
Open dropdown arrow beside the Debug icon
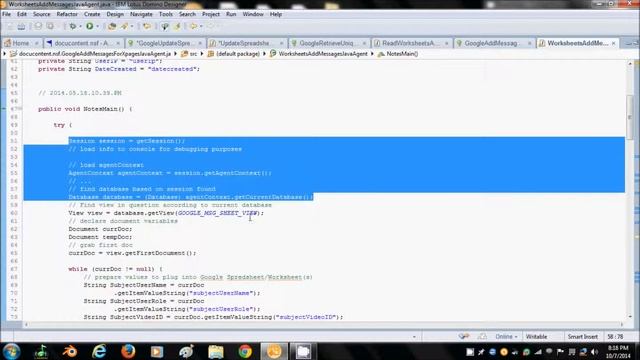pos(80,27)
